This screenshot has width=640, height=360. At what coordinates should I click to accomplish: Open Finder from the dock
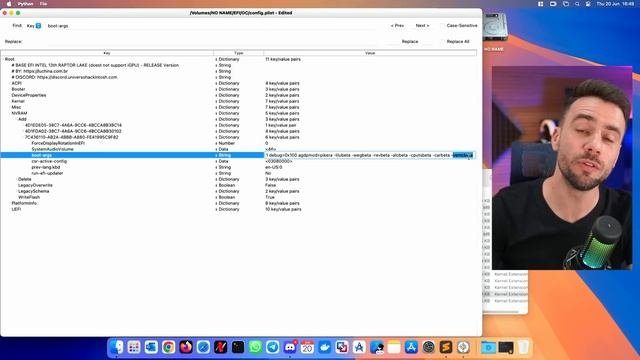coord(117,347)
